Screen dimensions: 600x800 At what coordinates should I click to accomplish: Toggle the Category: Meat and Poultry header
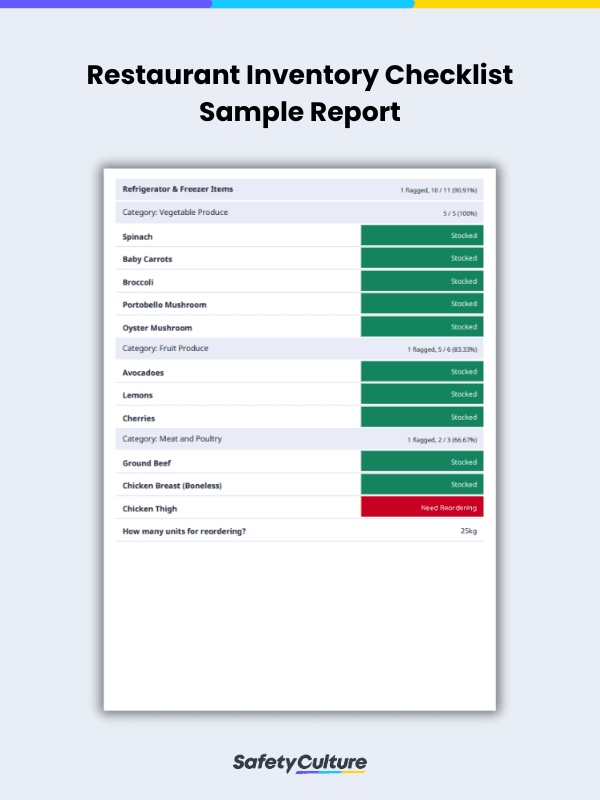click(172, 439)
